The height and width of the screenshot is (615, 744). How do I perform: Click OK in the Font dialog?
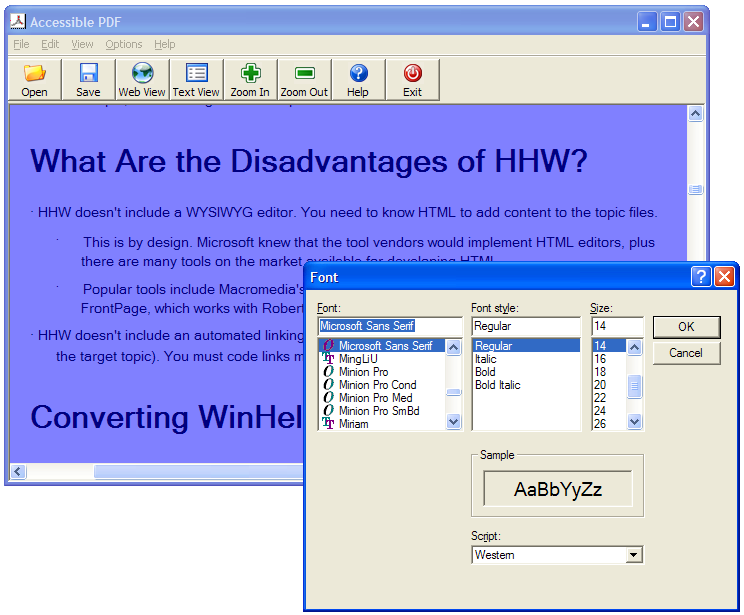click(686, 327)
